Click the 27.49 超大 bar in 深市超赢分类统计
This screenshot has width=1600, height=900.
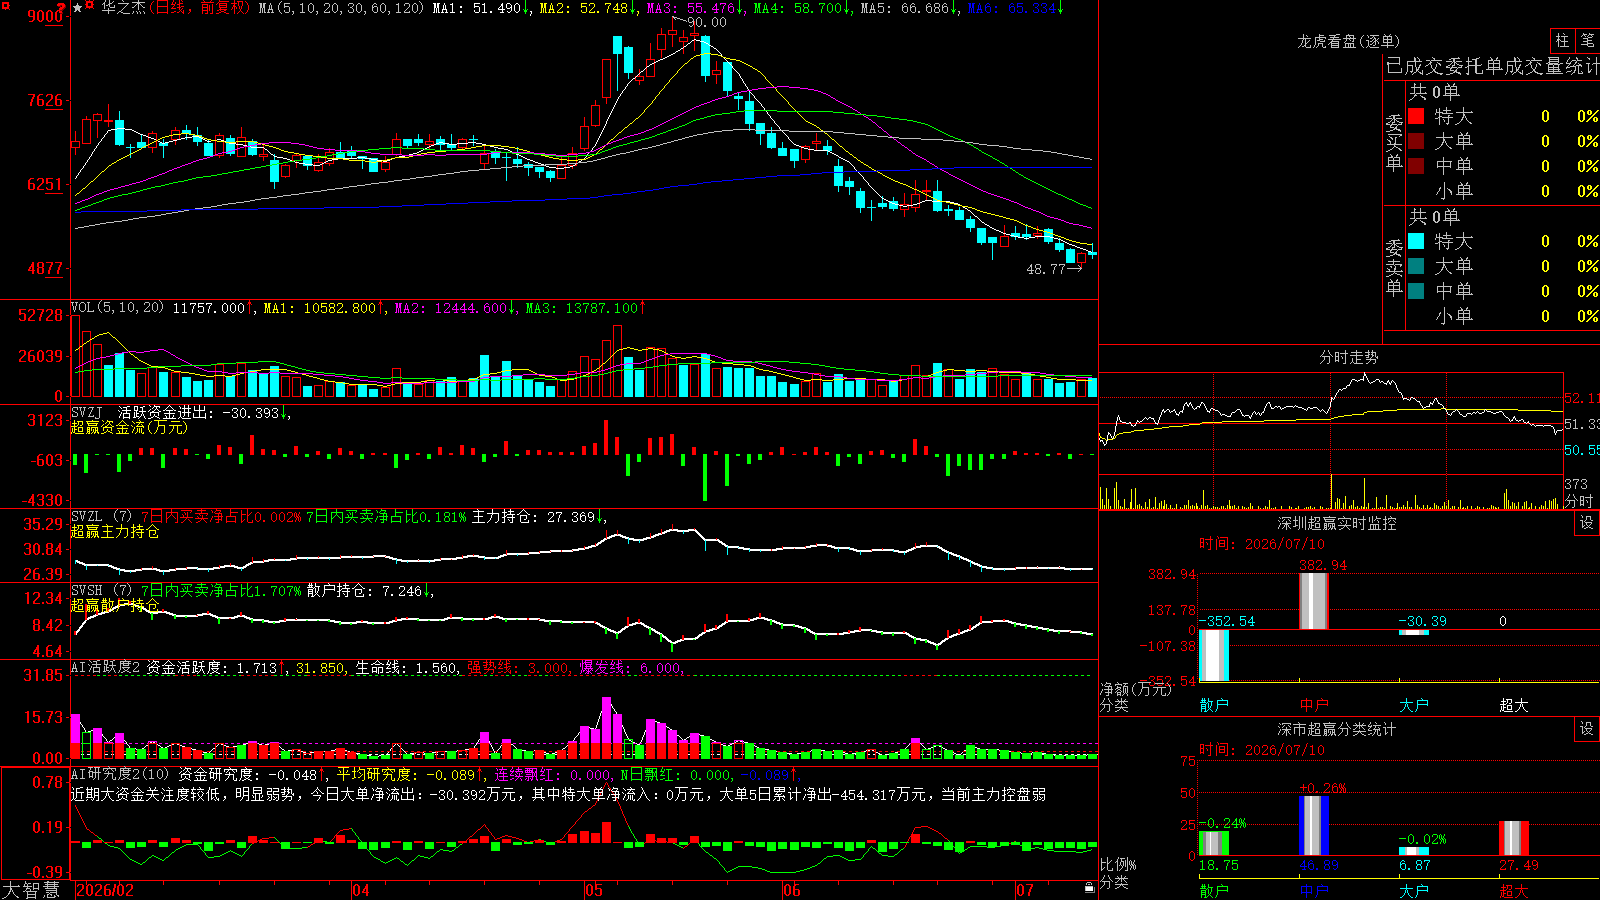1514,838
